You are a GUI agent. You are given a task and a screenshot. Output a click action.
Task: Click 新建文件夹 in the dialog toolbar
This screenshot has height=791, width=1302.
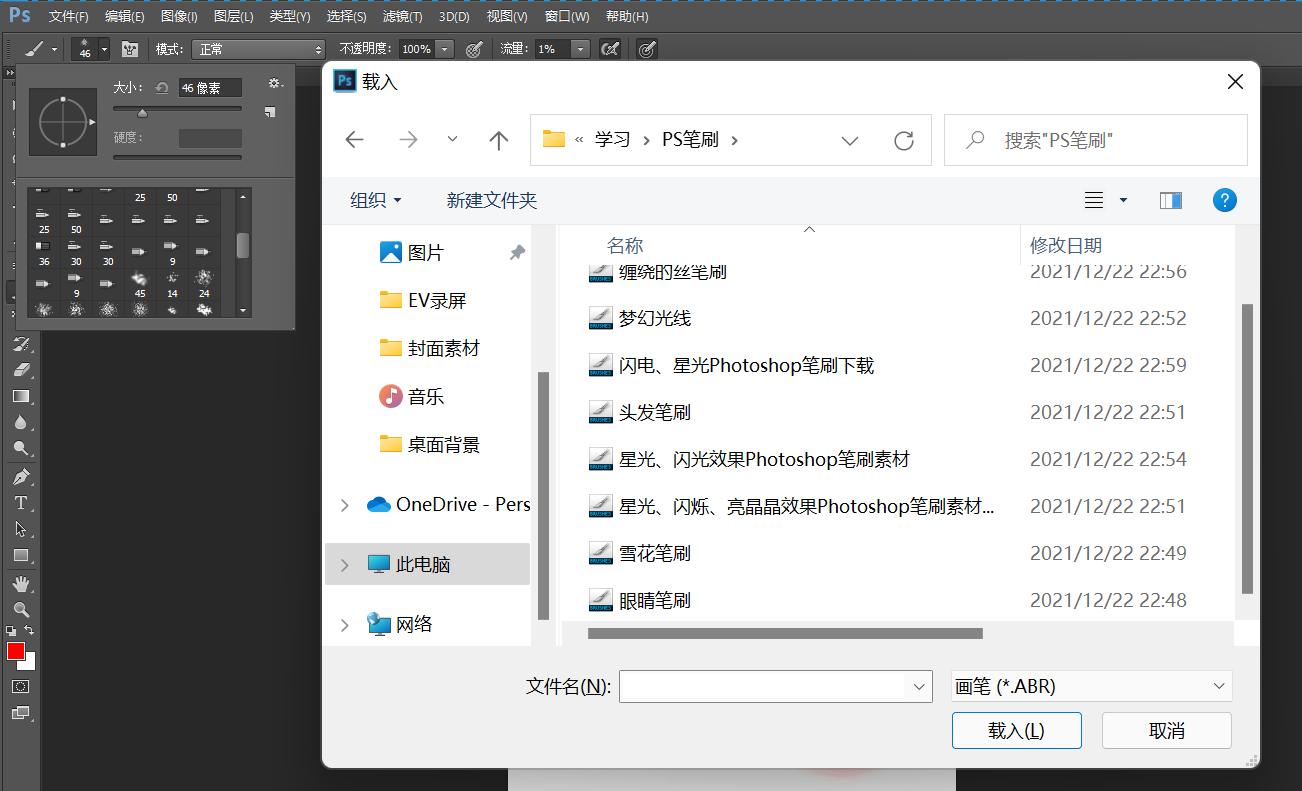coord(492,200)
